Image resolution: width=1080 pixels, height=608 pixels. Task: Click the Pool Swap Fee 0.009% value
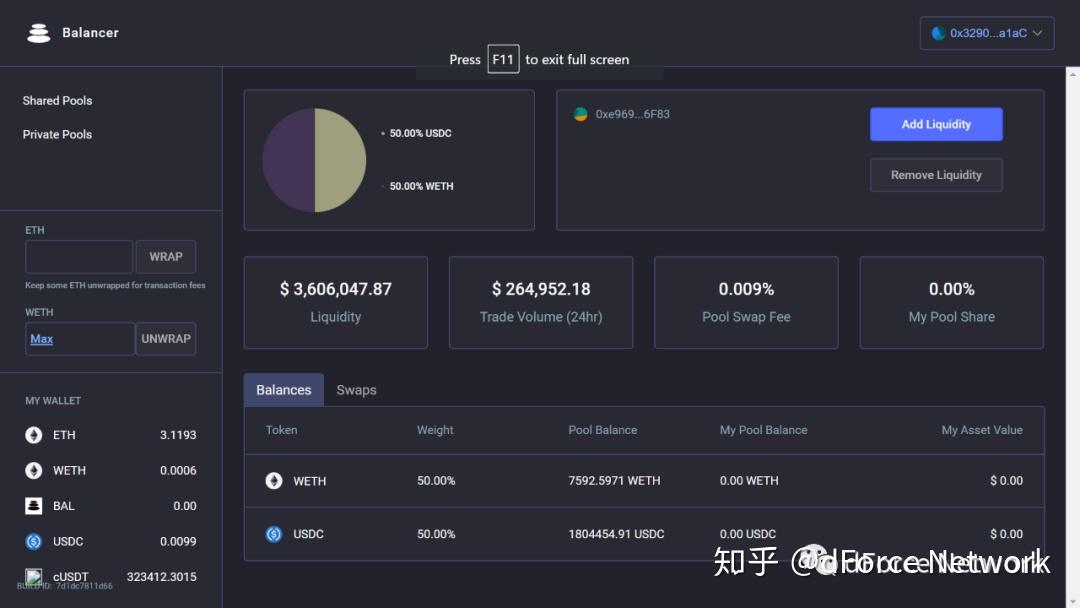pyautogui.click(x=746, y=289)
